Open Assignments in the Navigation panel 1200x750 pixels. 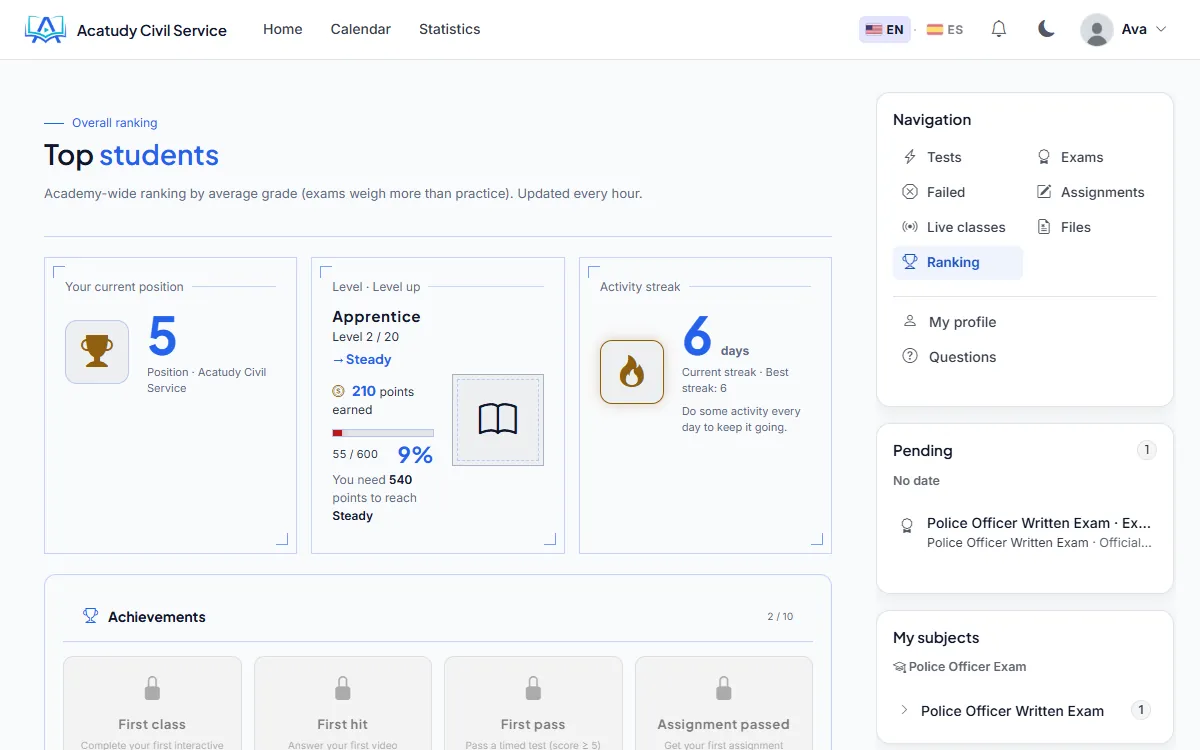pos(1092,192)
